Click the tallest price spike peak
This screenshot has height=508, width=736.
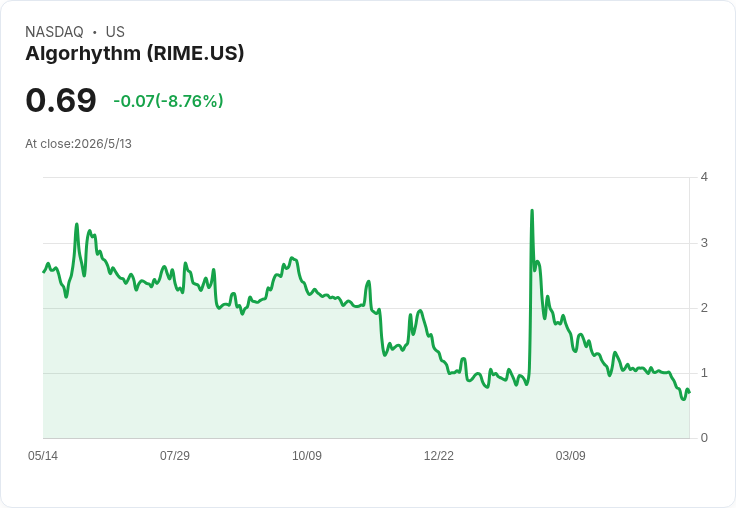[x=532, y=211]
